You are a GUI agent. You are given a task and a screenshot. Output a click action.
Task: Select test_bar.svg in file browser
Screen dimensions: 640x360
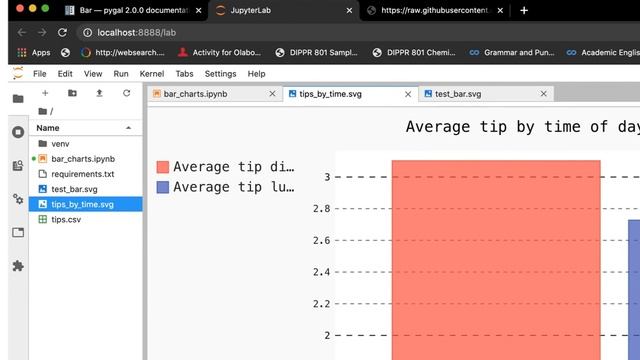(86, 189)
